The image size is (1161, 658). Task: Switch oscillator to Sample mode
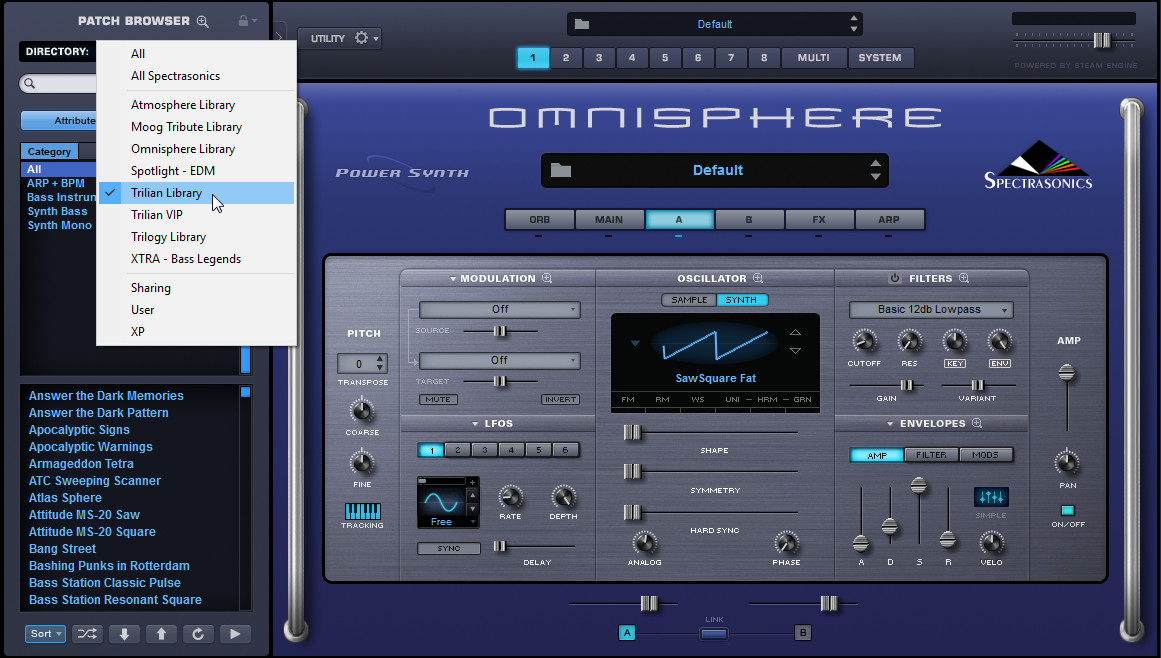(x=689, y=300)
